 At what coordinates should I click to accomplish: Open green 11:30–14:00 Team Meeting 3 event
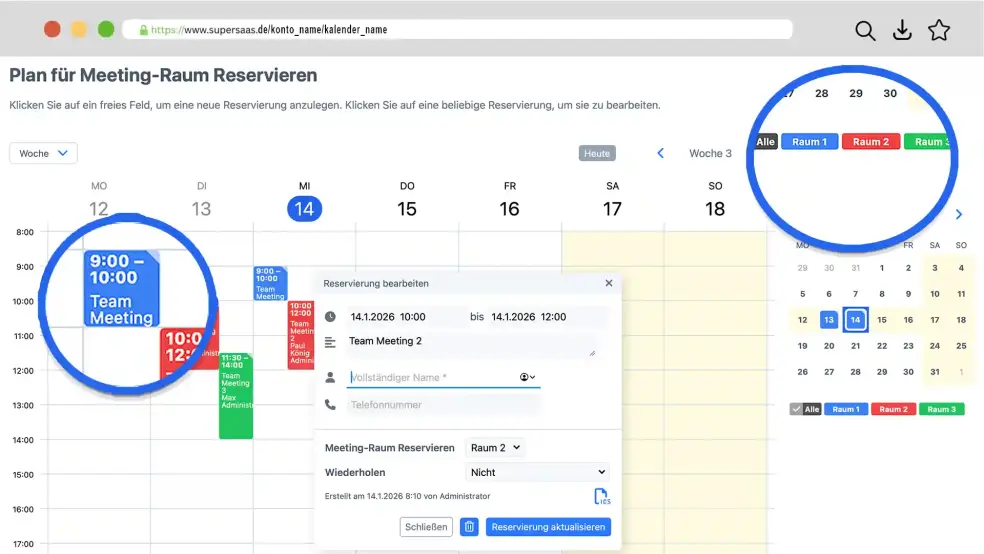click(236, 396)
